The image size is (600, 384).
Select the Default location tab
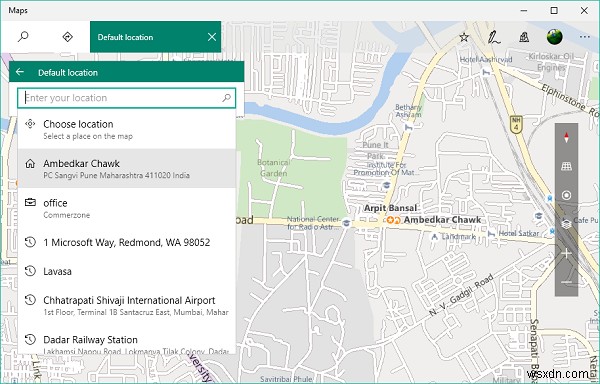point(155,37)
